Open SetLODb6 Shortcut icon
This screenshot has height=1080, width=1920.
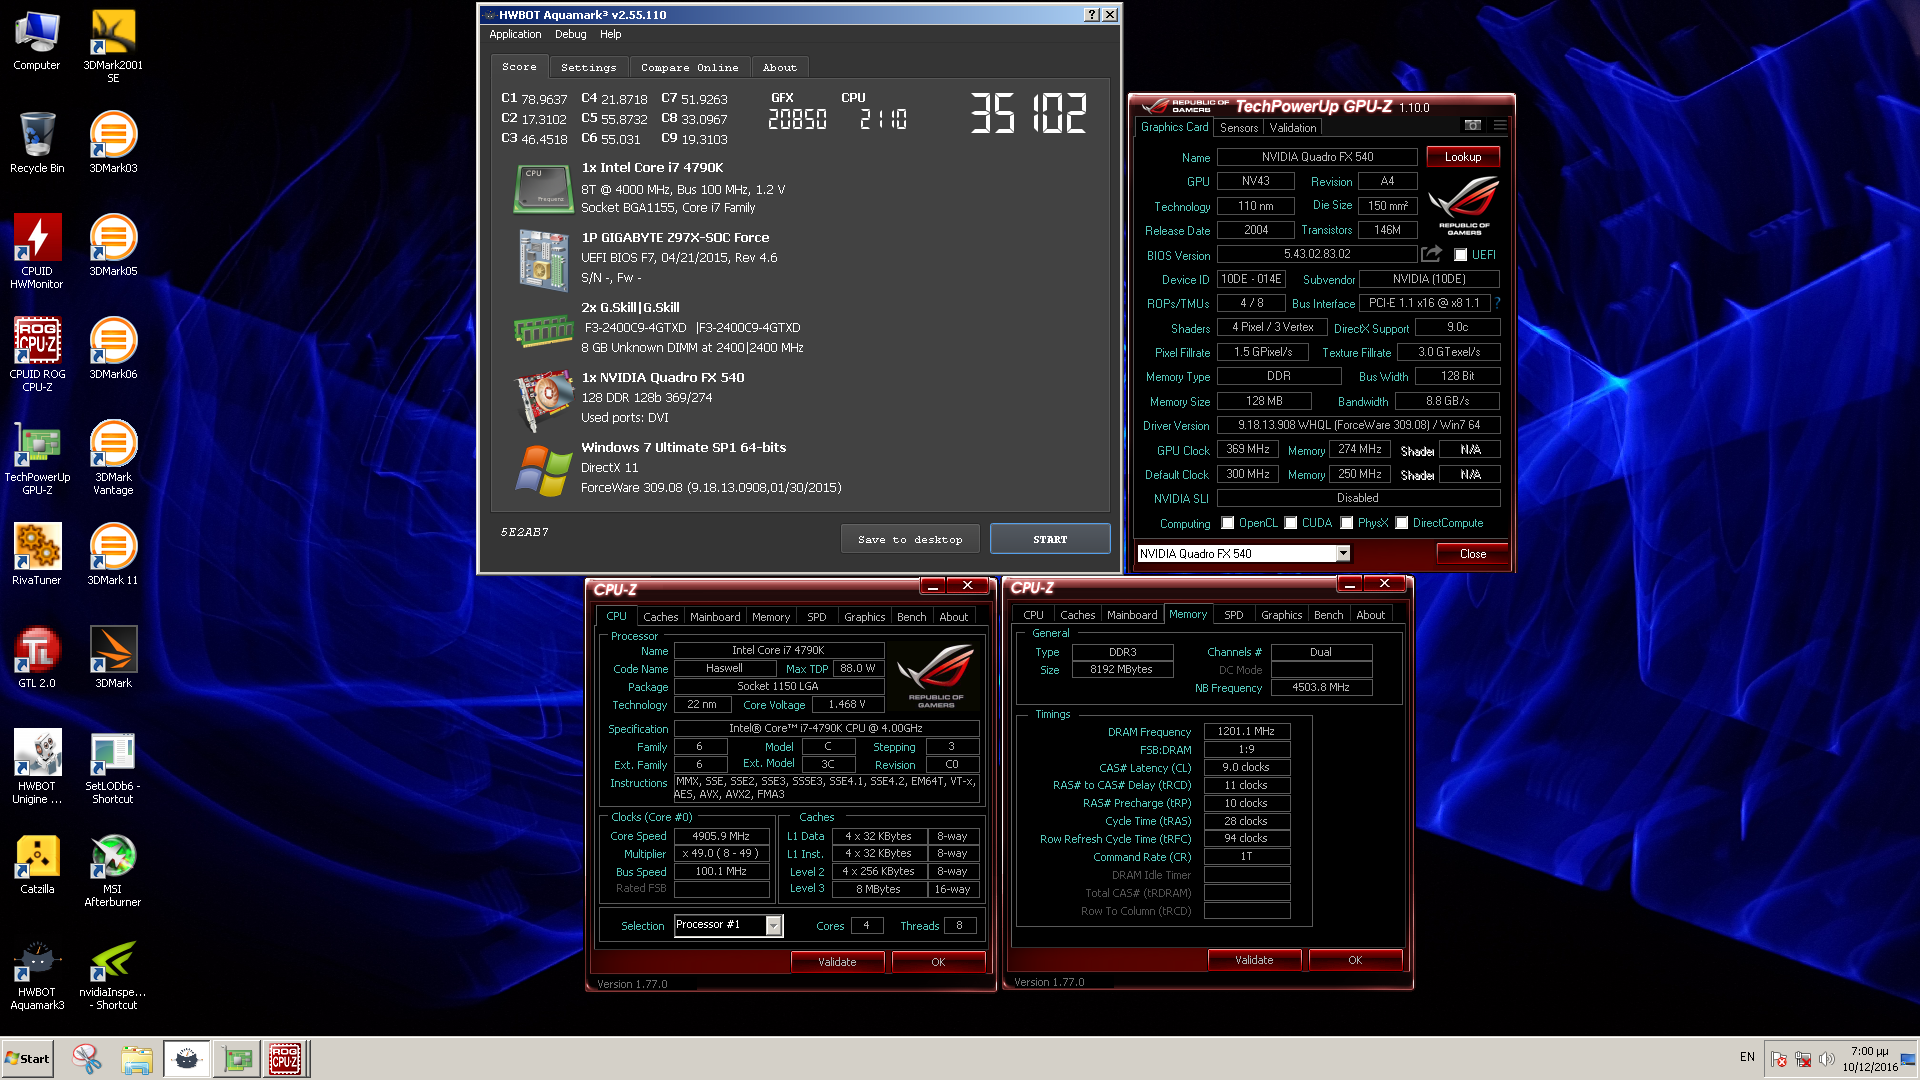[113, 767]
